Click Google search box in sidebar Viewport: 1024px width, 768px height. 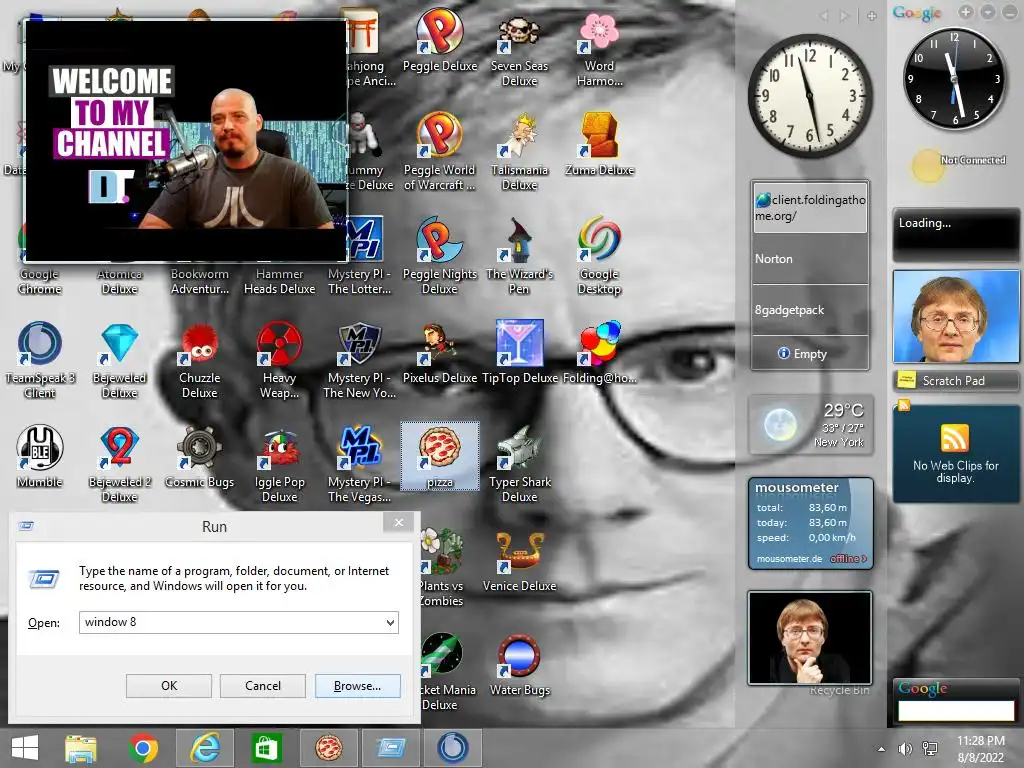[x=955, y=711]
